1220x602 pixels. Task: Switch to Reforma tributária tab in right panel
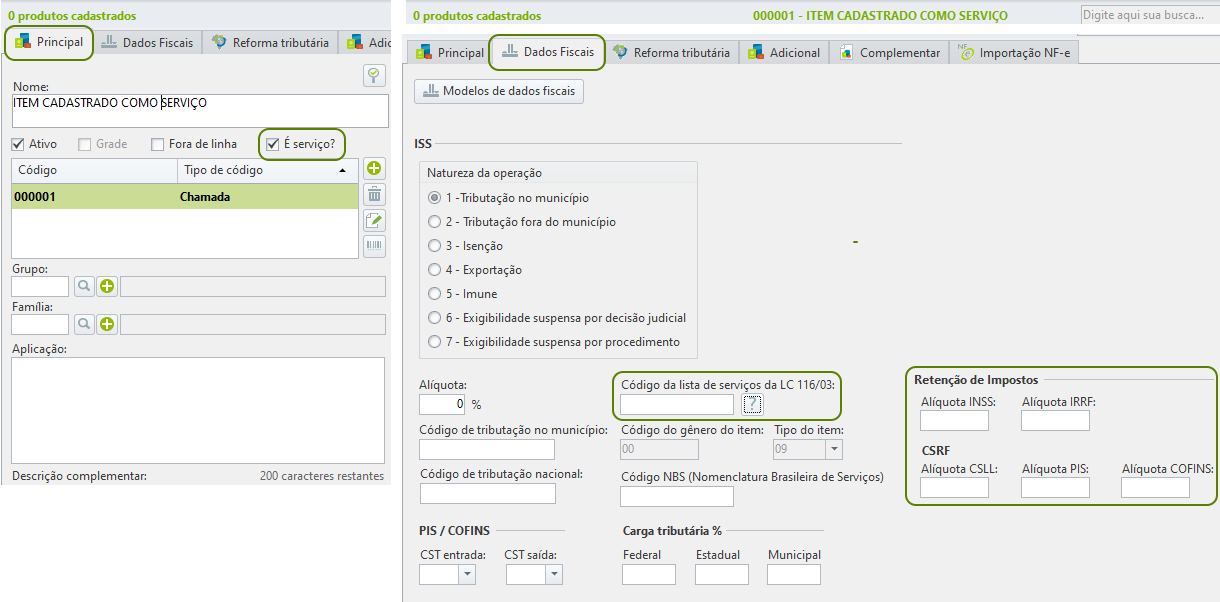pos(671,53)
